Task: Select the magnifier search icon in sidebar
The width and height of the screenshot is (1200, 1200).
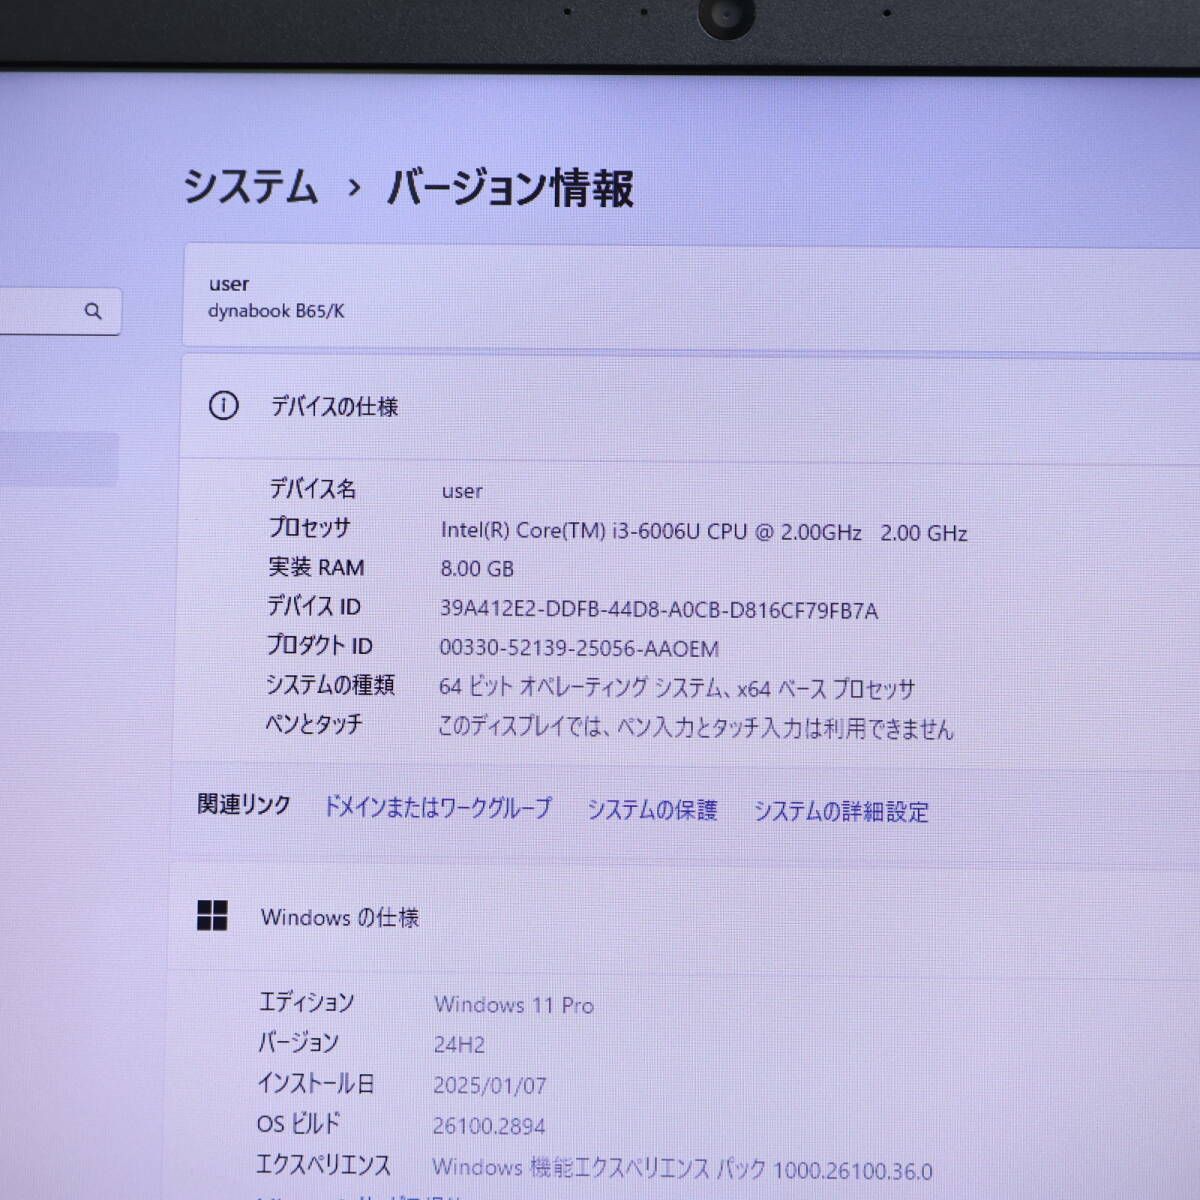Action: pos(94,311)
